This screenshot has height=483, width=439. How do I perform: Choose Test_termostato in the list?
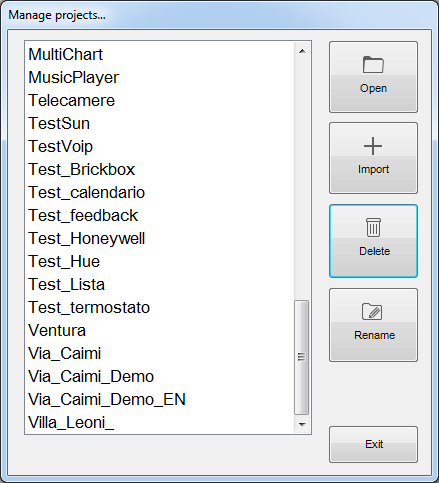pyautogui.click(x=160, y=307)
